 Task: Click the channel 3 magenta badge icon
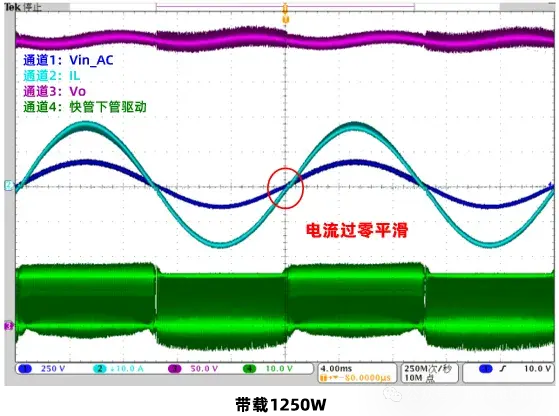click(x=174, y=369)
